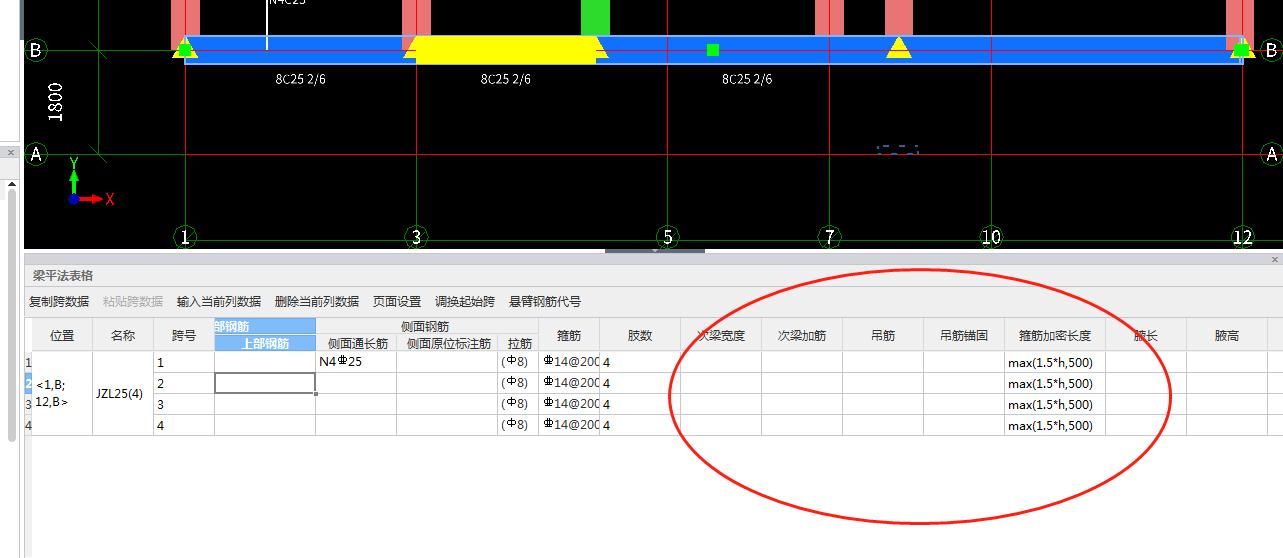The image size is (1283, 558).
Task: Open 页面设置 settings
Action: 397,302
